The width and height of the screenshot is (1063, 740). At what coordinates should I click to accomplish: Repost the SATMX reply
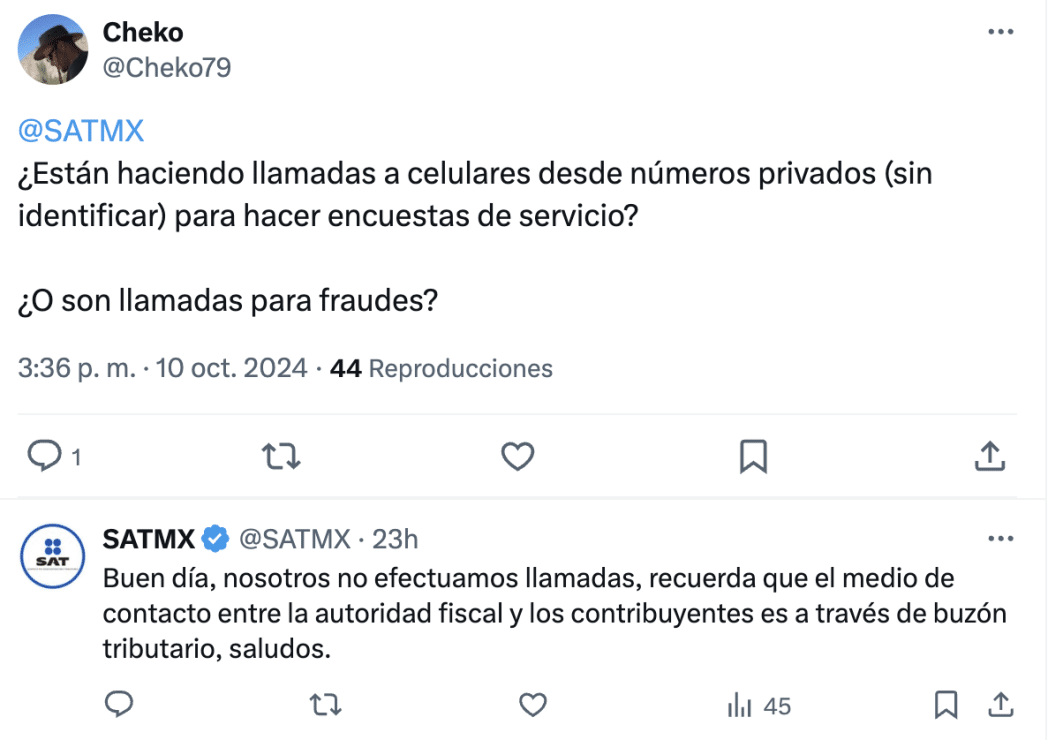click(326, 706)
